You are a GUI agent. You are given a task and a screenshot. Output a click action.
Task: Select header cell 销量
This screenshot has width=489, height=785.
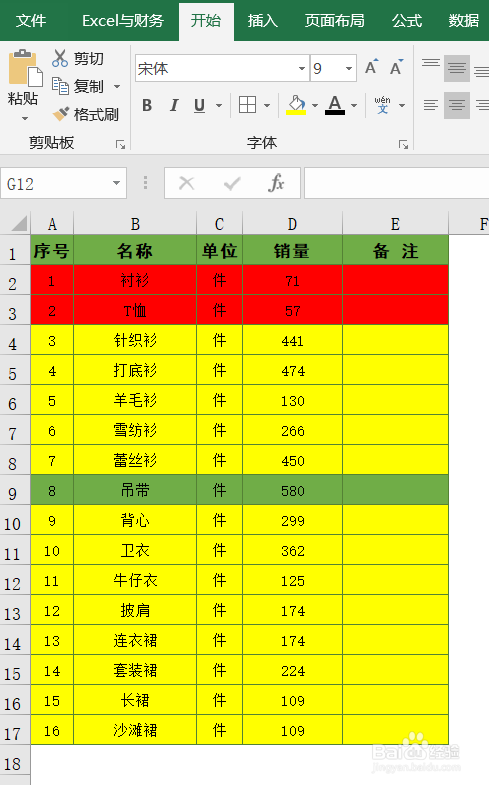[x=292, y=250]
